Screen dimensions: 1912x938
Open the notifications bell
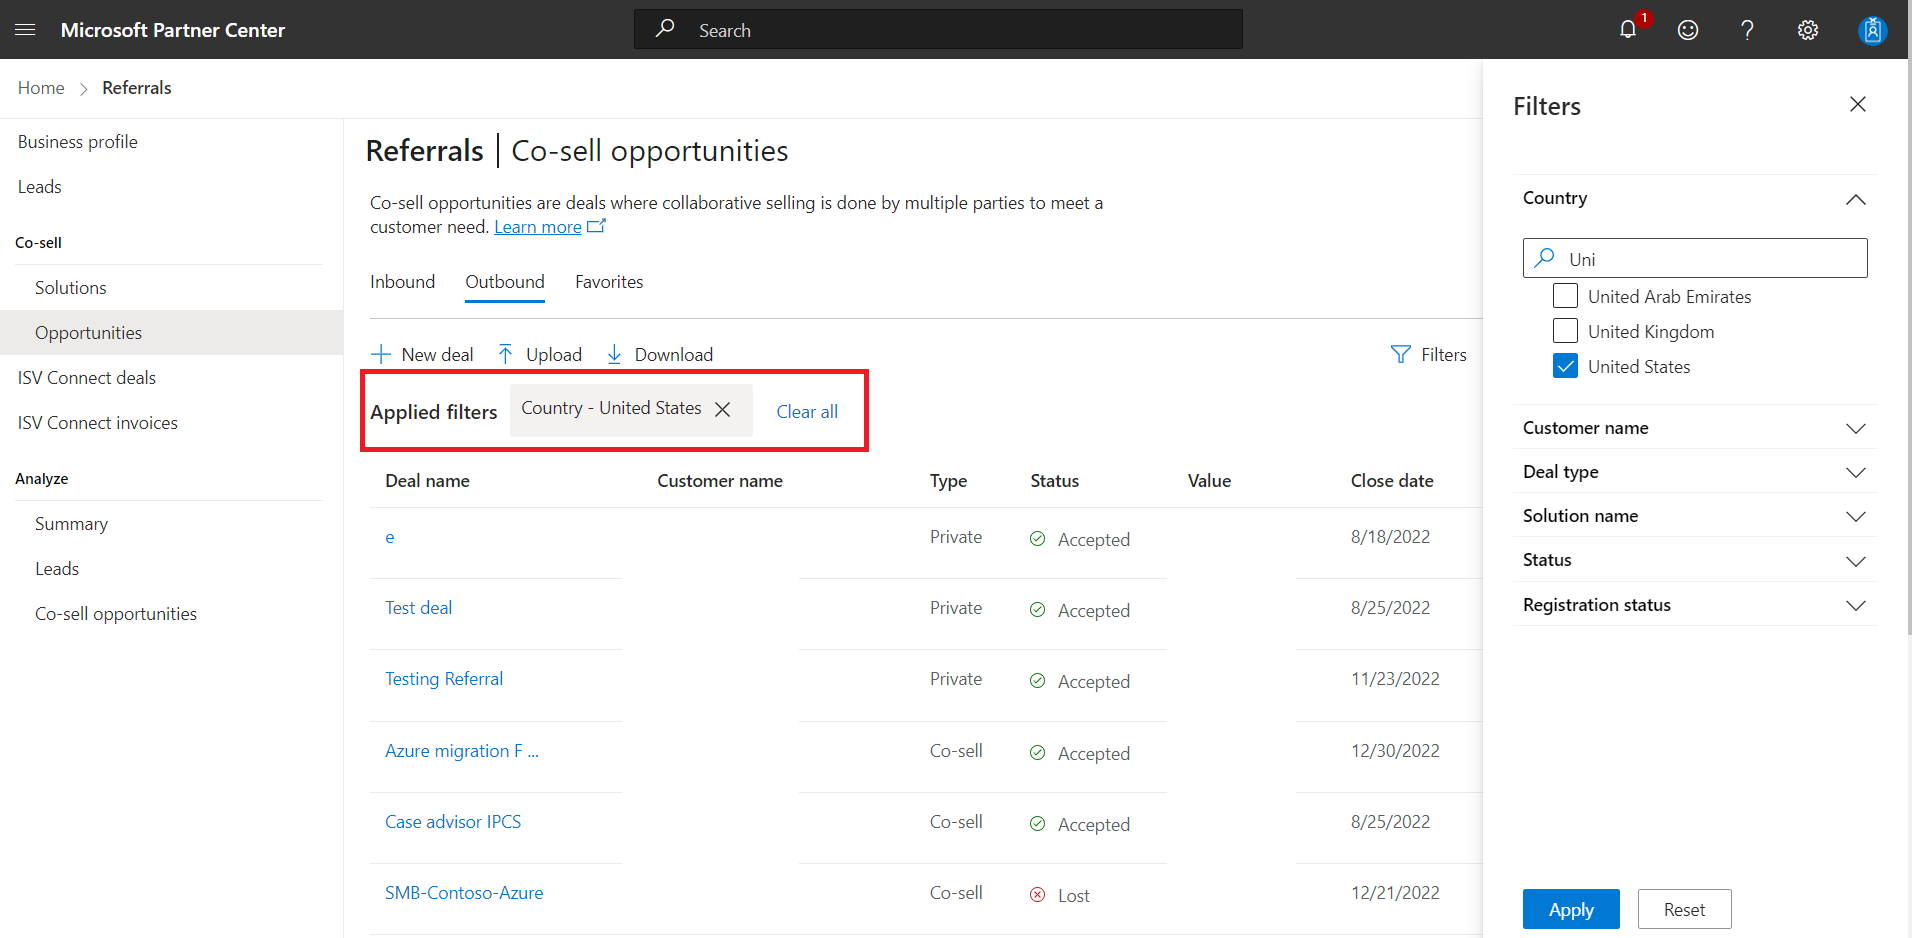(1628, 30)
